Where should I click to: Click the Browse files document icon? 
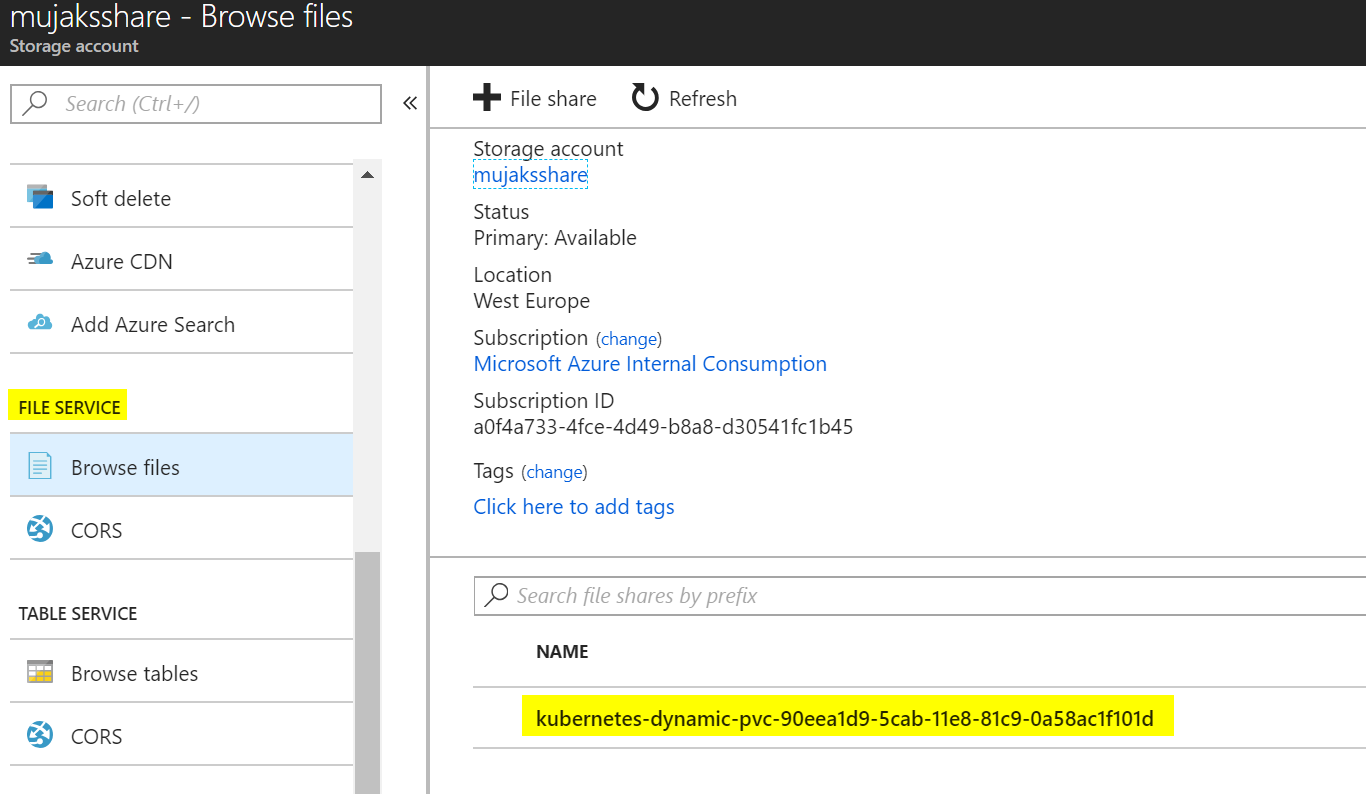tap(40, 466)
